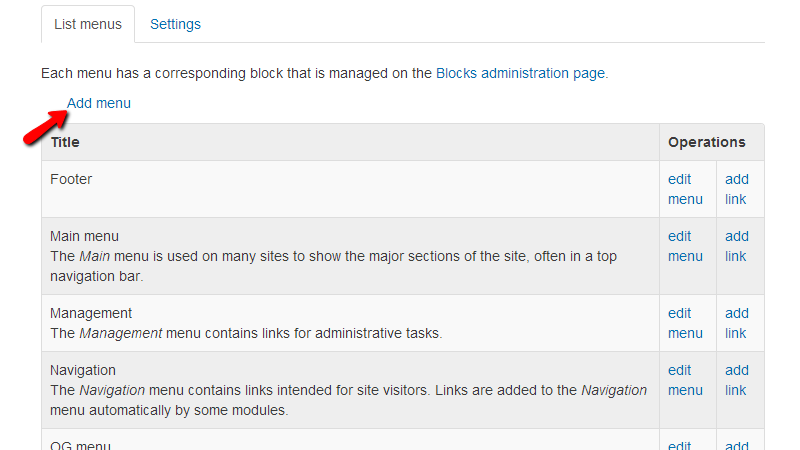Open the Settings tab

pos(175,24)
